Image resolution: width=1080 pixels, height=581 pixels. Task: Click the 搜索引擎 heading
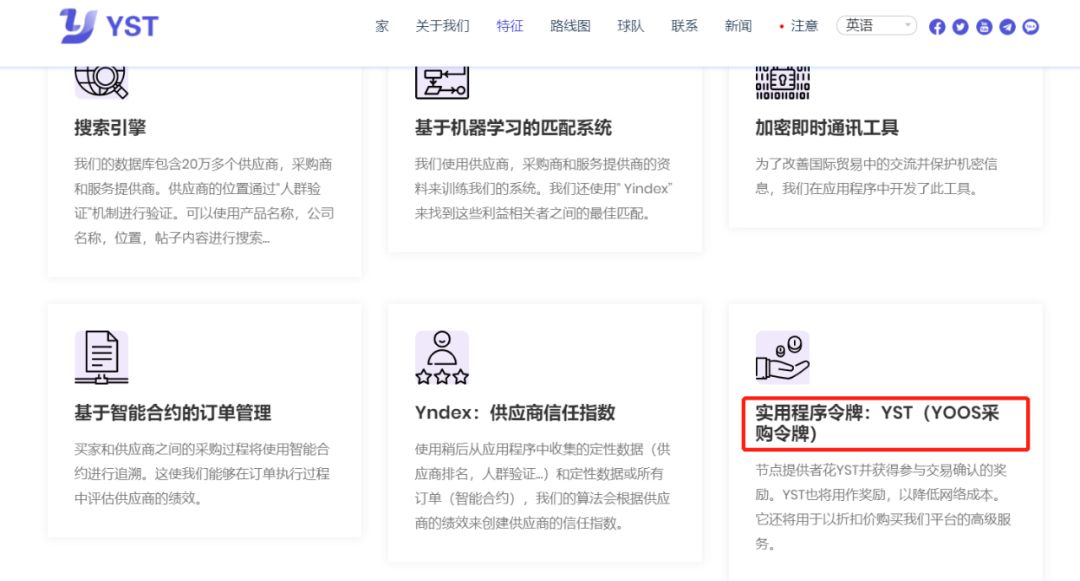110,127
